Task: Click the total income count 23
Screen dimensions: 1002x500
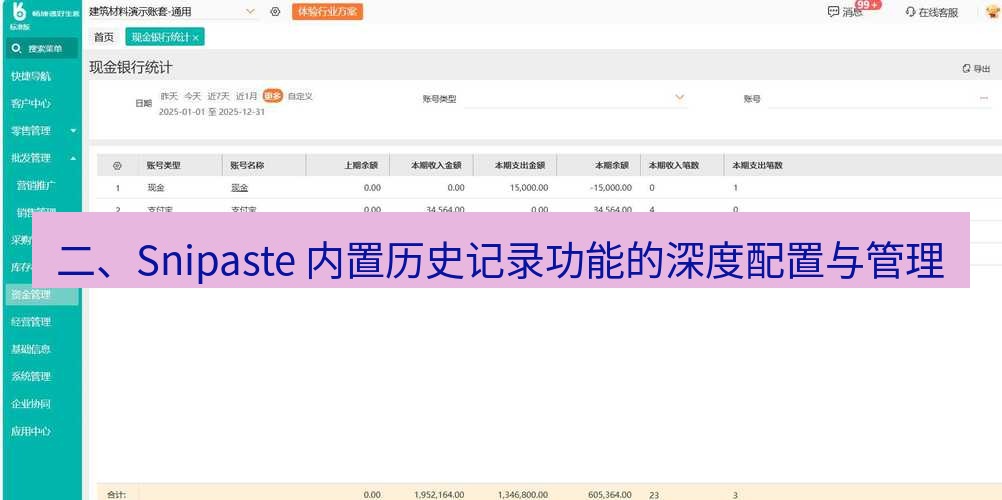Action: click(654, 495)
